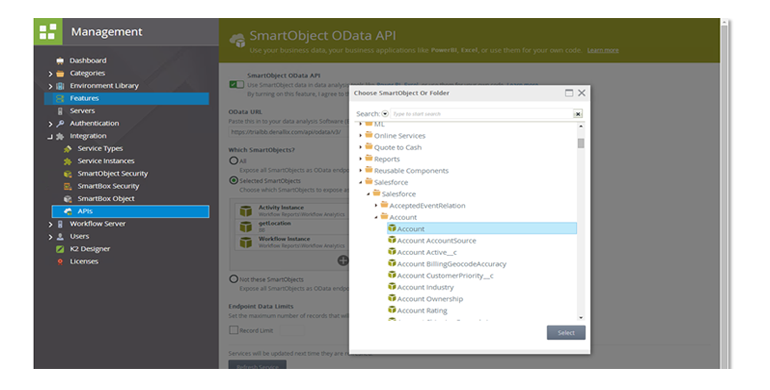
Task: Click the tree scrollbar down arrow
Action: pyautogui.click(x=581, y=318)
